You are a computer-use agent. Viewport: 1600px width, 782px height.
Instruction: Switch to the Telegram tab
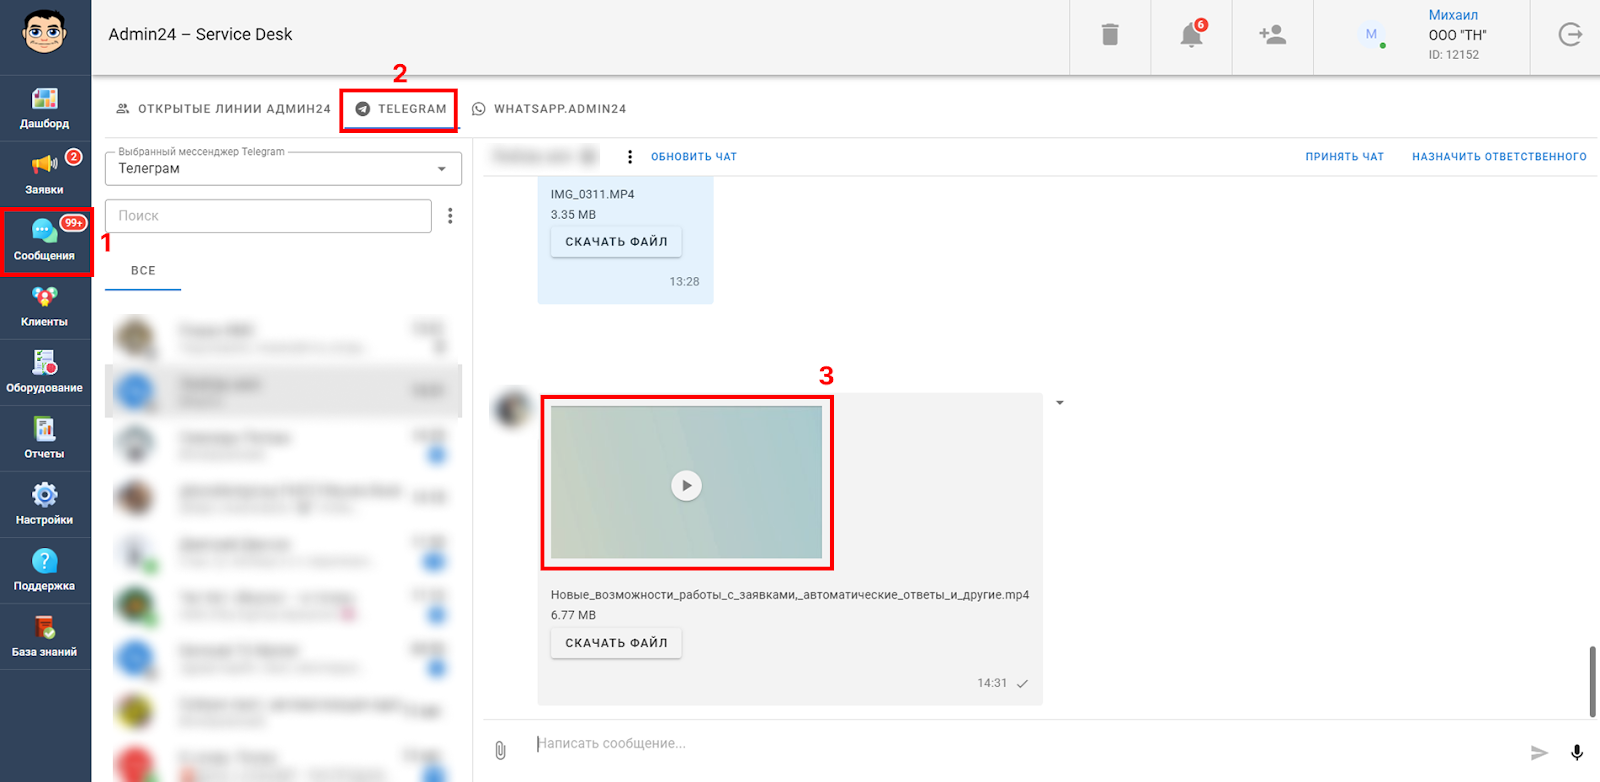point(401,109)
